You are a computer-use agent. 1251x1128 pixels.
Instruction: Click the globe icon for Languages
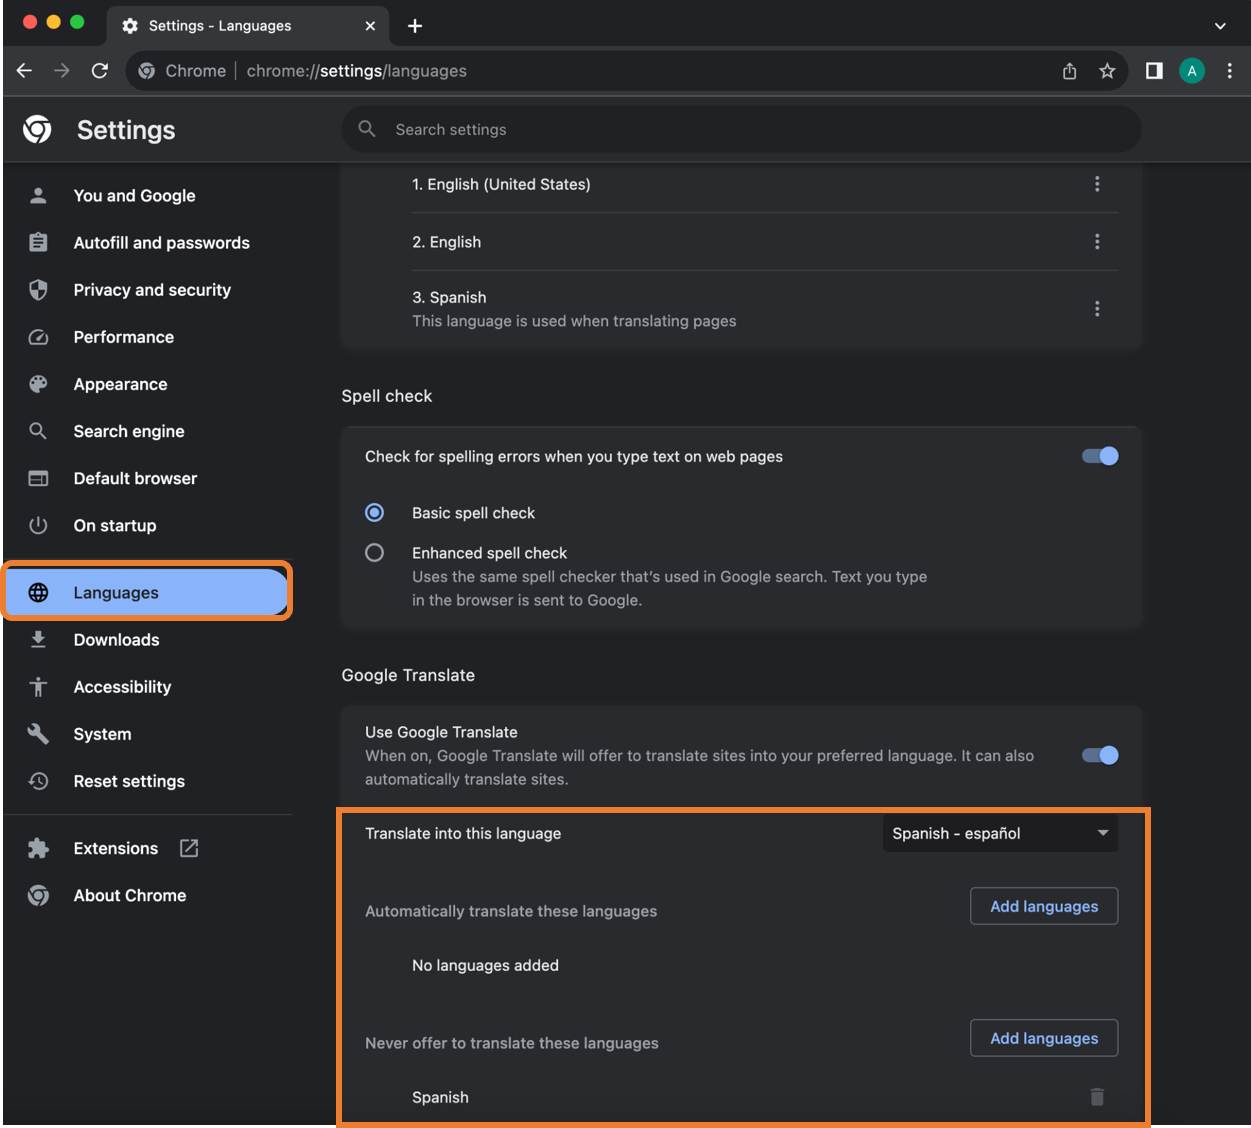38,592
